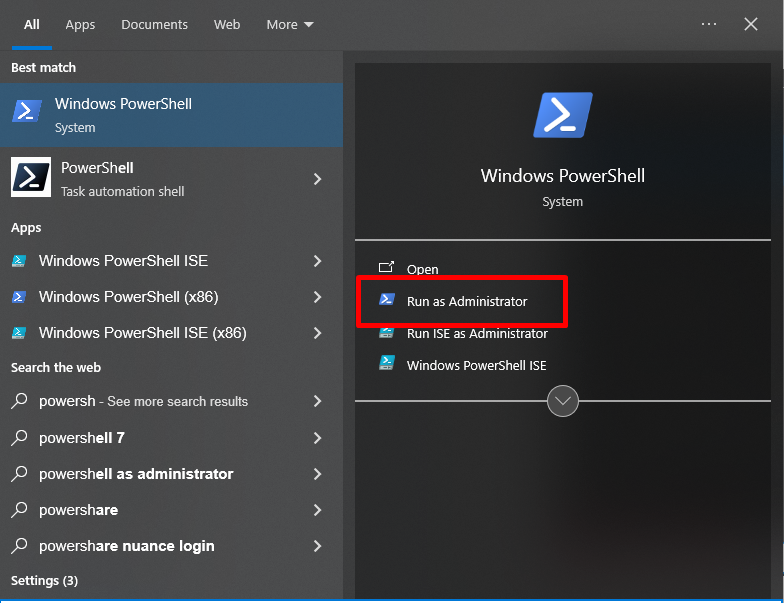Select the 'powershare nuance login' suggestion
The width and height of the screenshot is (784, 603).
click(172, 546)
